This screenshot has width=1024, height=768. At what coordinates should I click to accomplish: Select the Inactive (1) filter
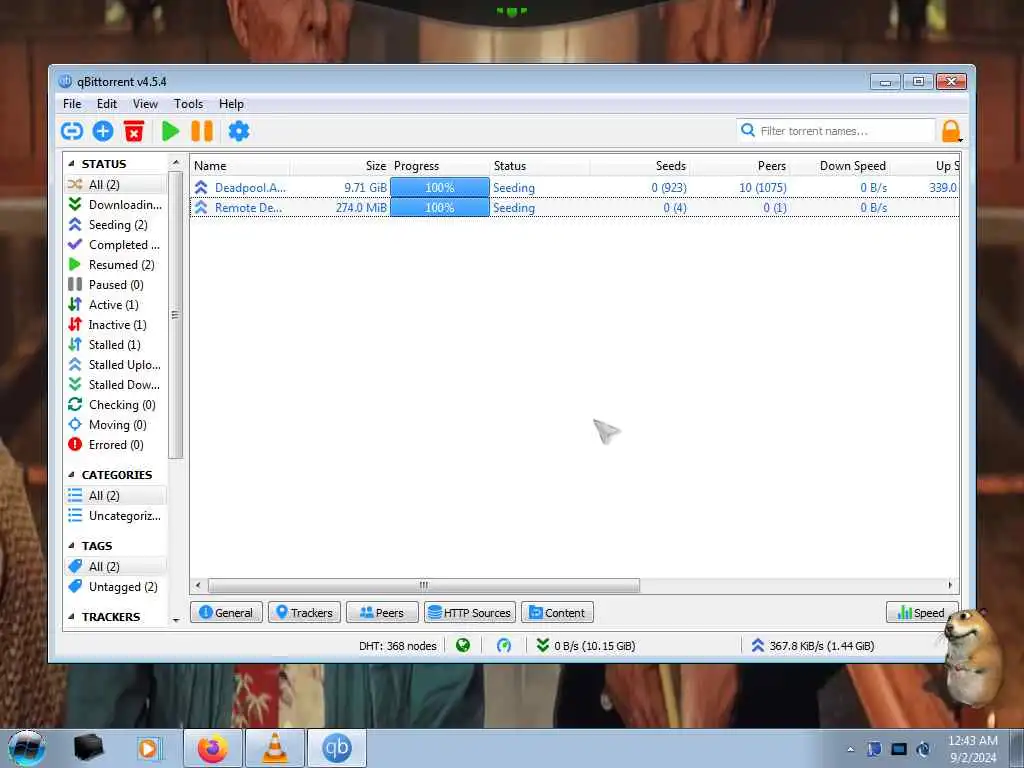click(116, 325)
